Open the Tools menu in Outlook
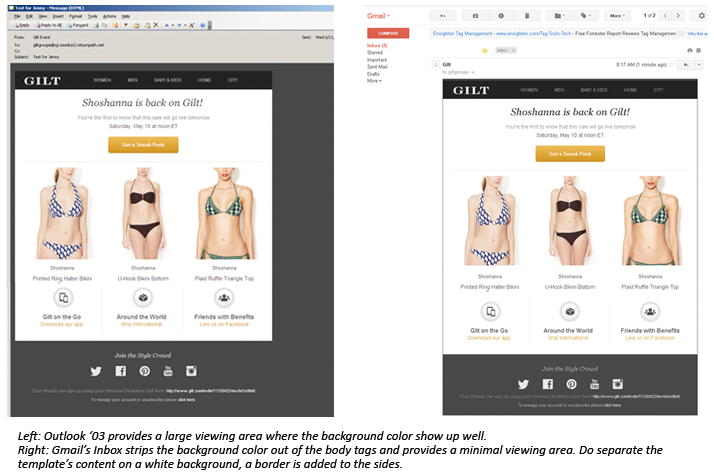The image size is (714, 472). (x=92, y=16)
